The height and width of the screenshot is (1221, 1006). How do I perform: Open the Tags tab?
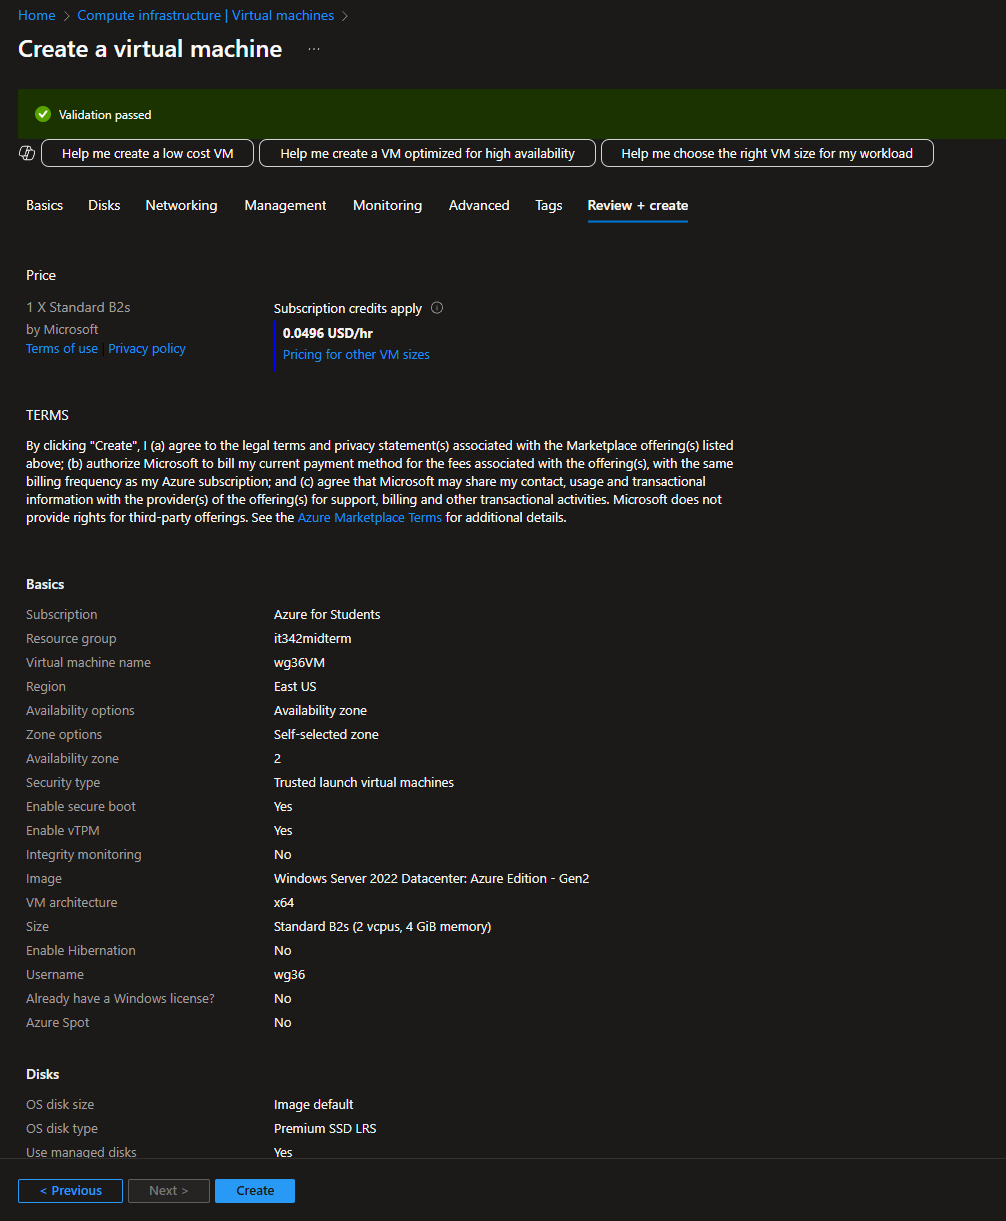coord(548,205)
